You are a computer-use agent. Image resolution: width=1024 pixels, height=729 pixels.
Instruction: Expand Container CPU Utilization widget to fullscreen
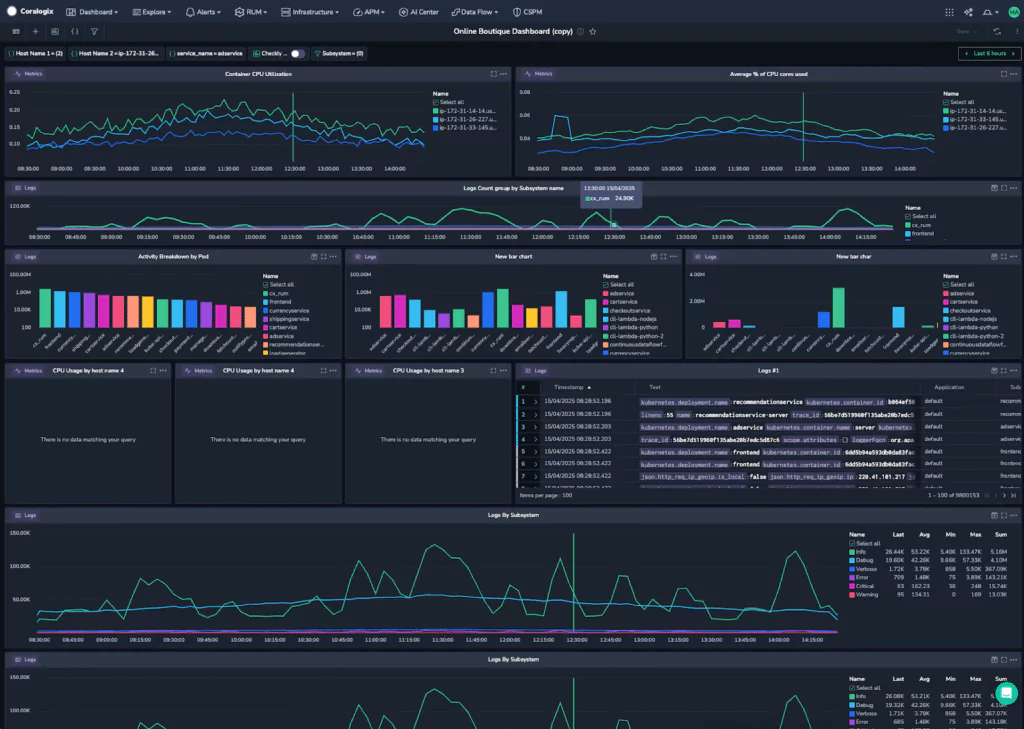coord(493,74)
